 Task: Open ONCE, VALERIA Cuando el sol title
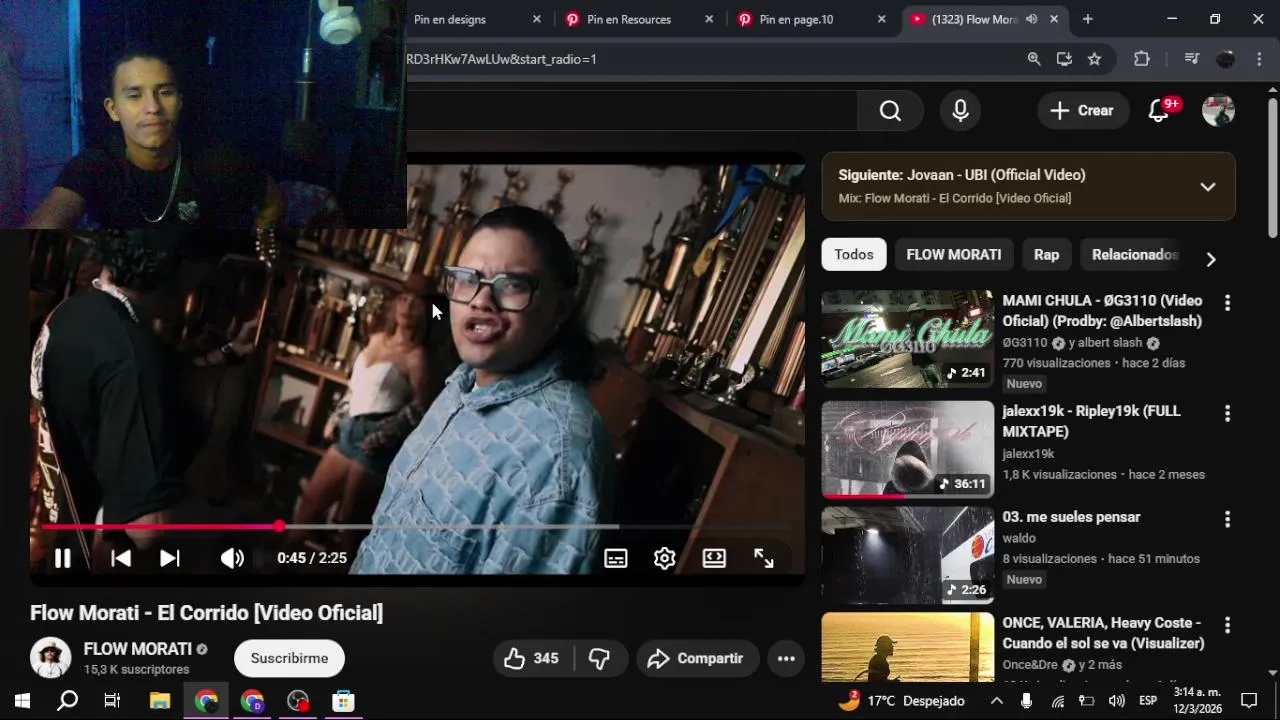pos(1103,633)
